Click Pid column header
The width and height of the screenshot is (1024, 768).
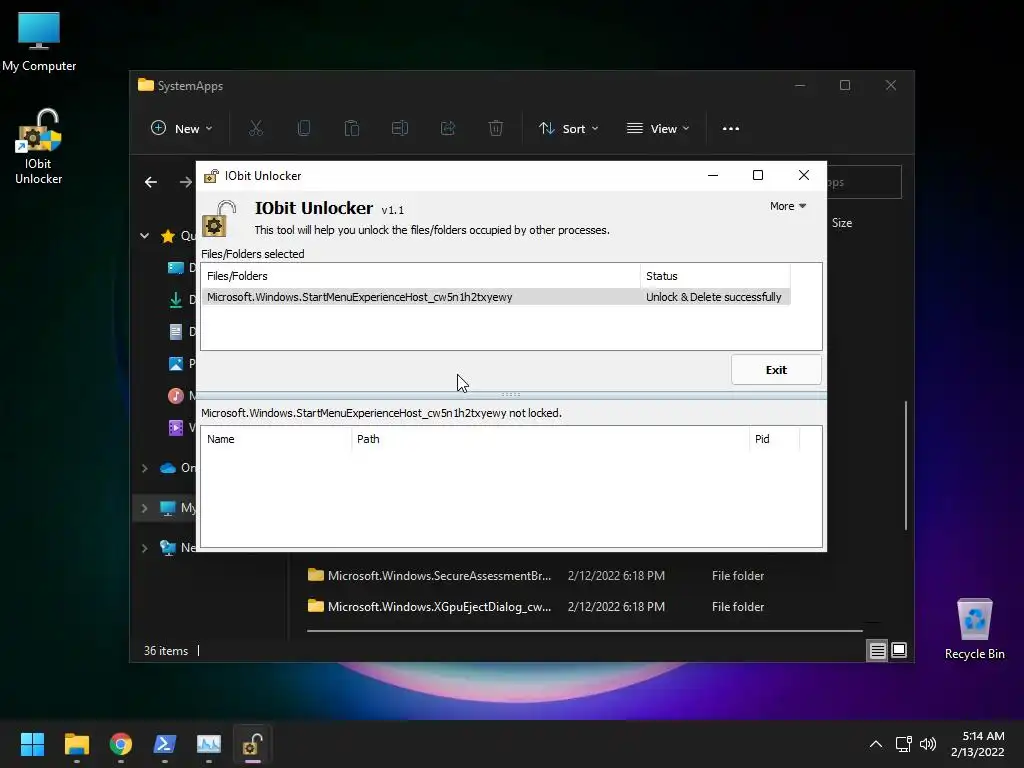click(x=774, y=439)
